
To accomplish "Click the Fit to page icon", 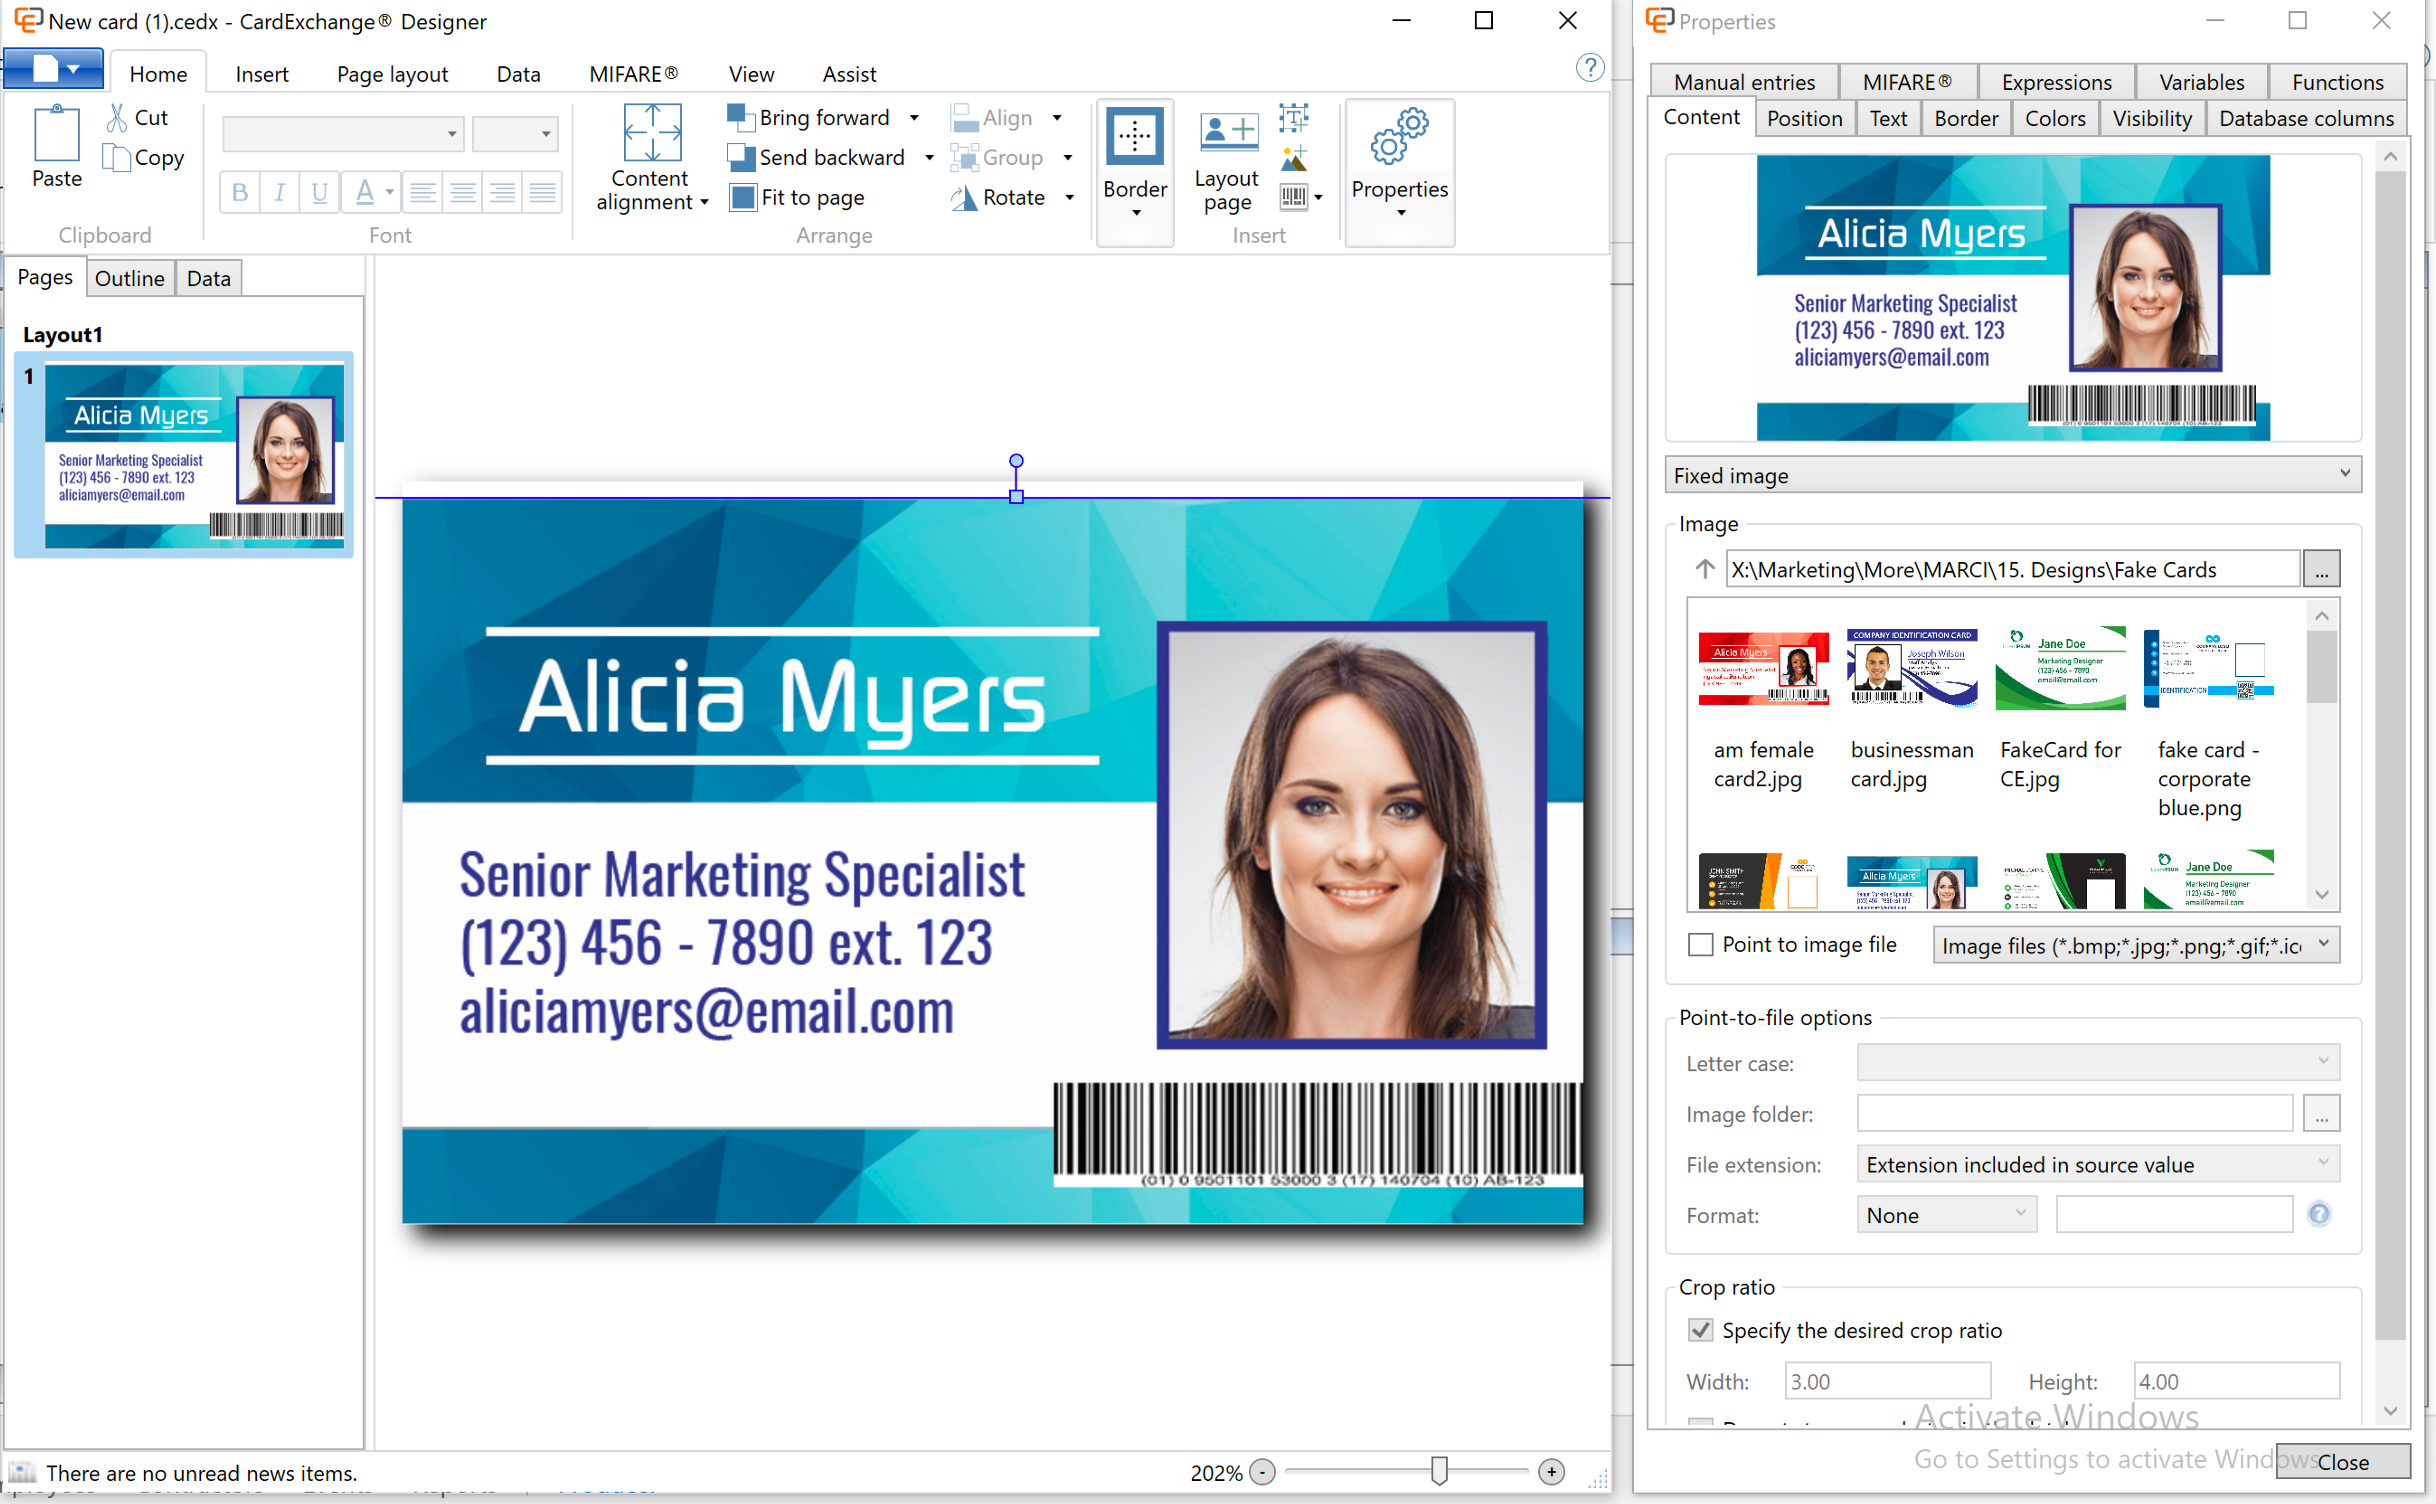I will click(742, 198).
